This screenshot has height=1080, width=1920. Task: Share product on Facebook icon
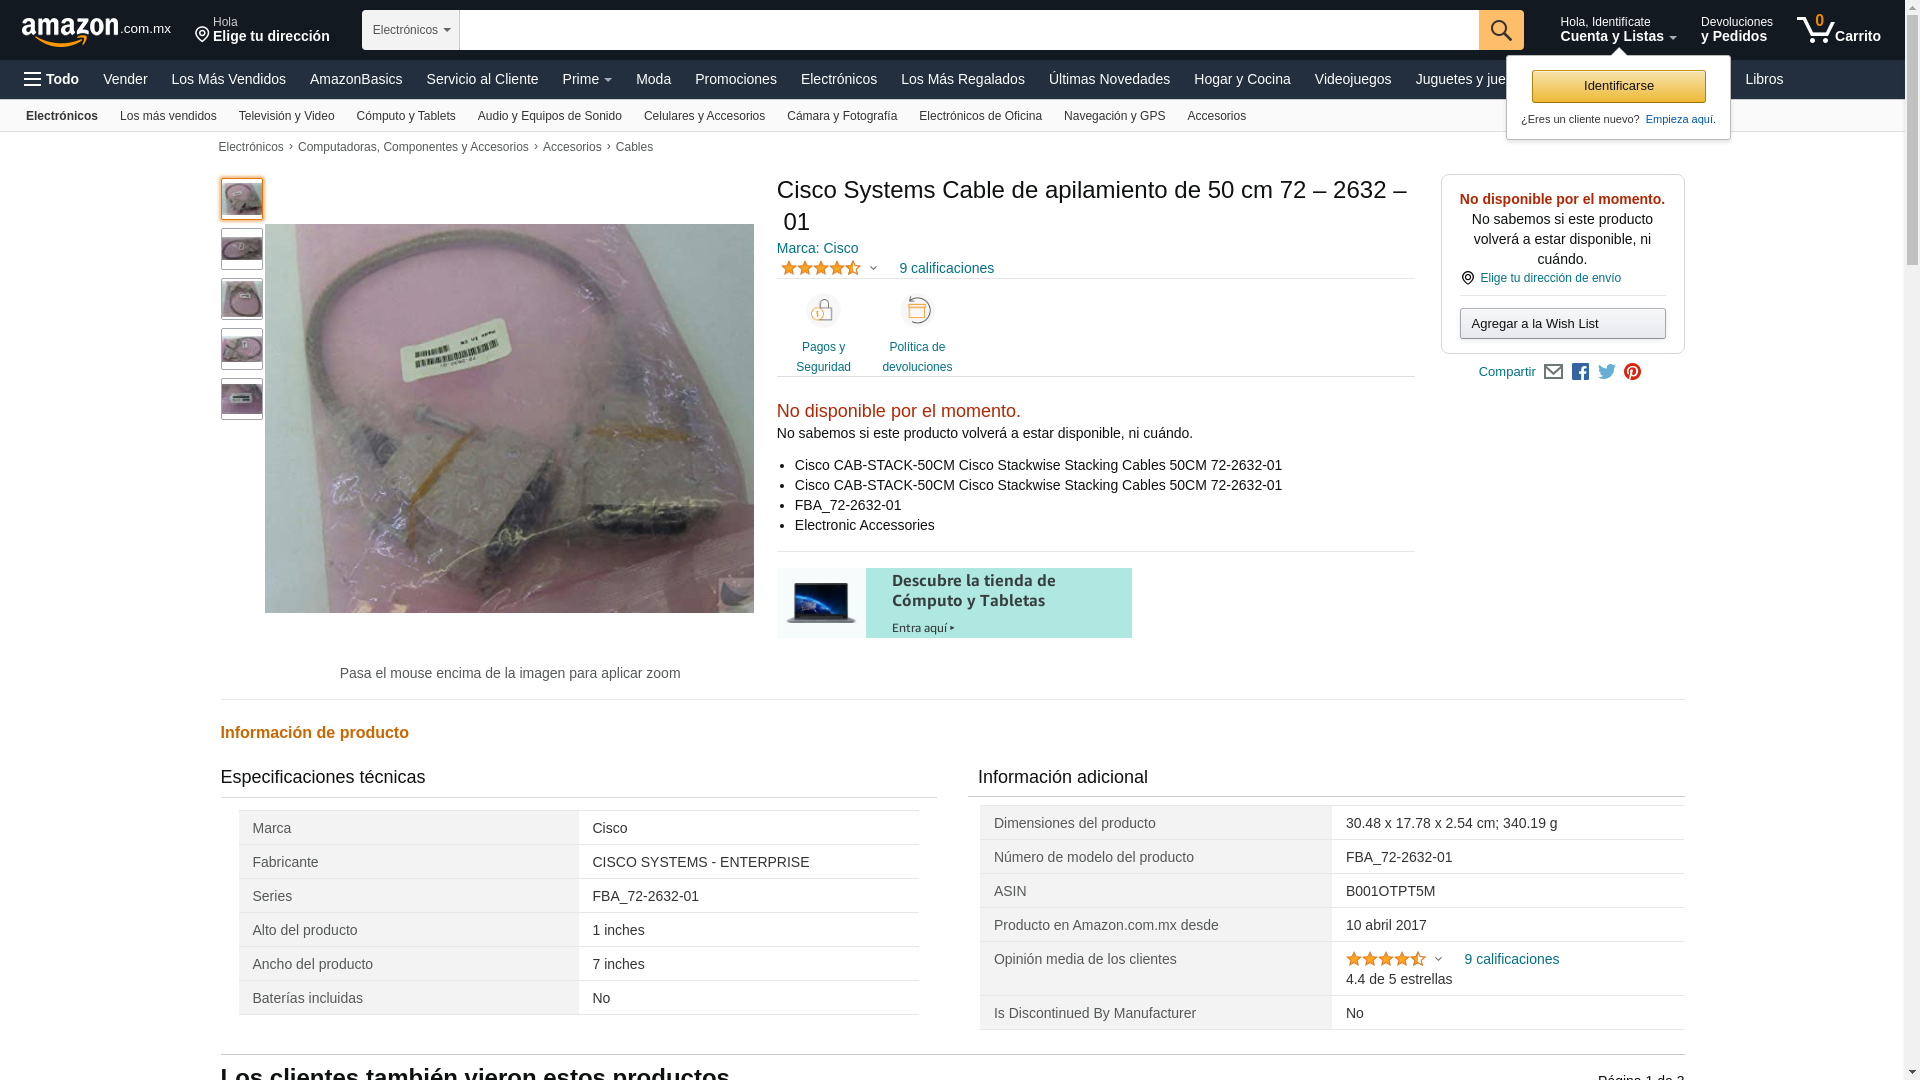click(1580, 372)
